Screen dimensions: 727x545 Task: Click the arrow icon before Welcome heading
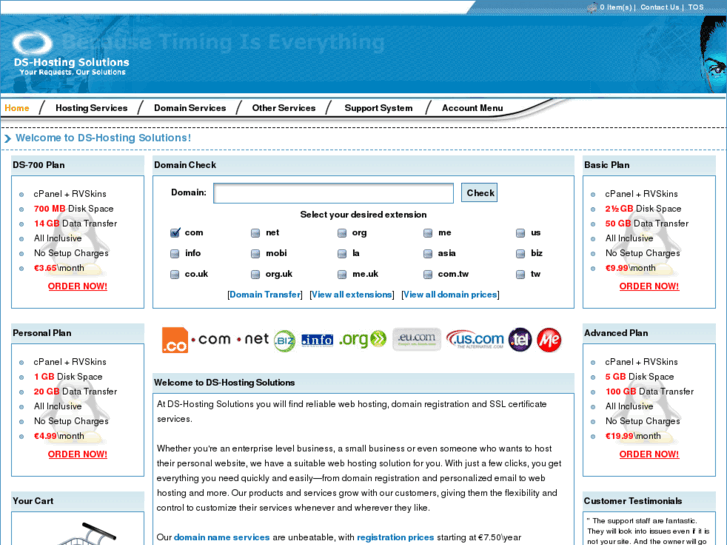7,138
